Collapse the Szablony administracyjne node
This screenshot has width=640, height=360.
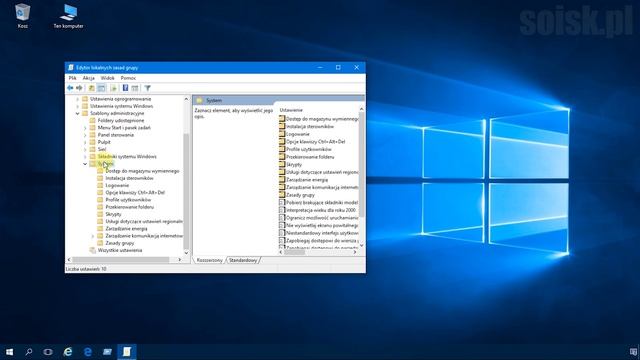(77, 113)
